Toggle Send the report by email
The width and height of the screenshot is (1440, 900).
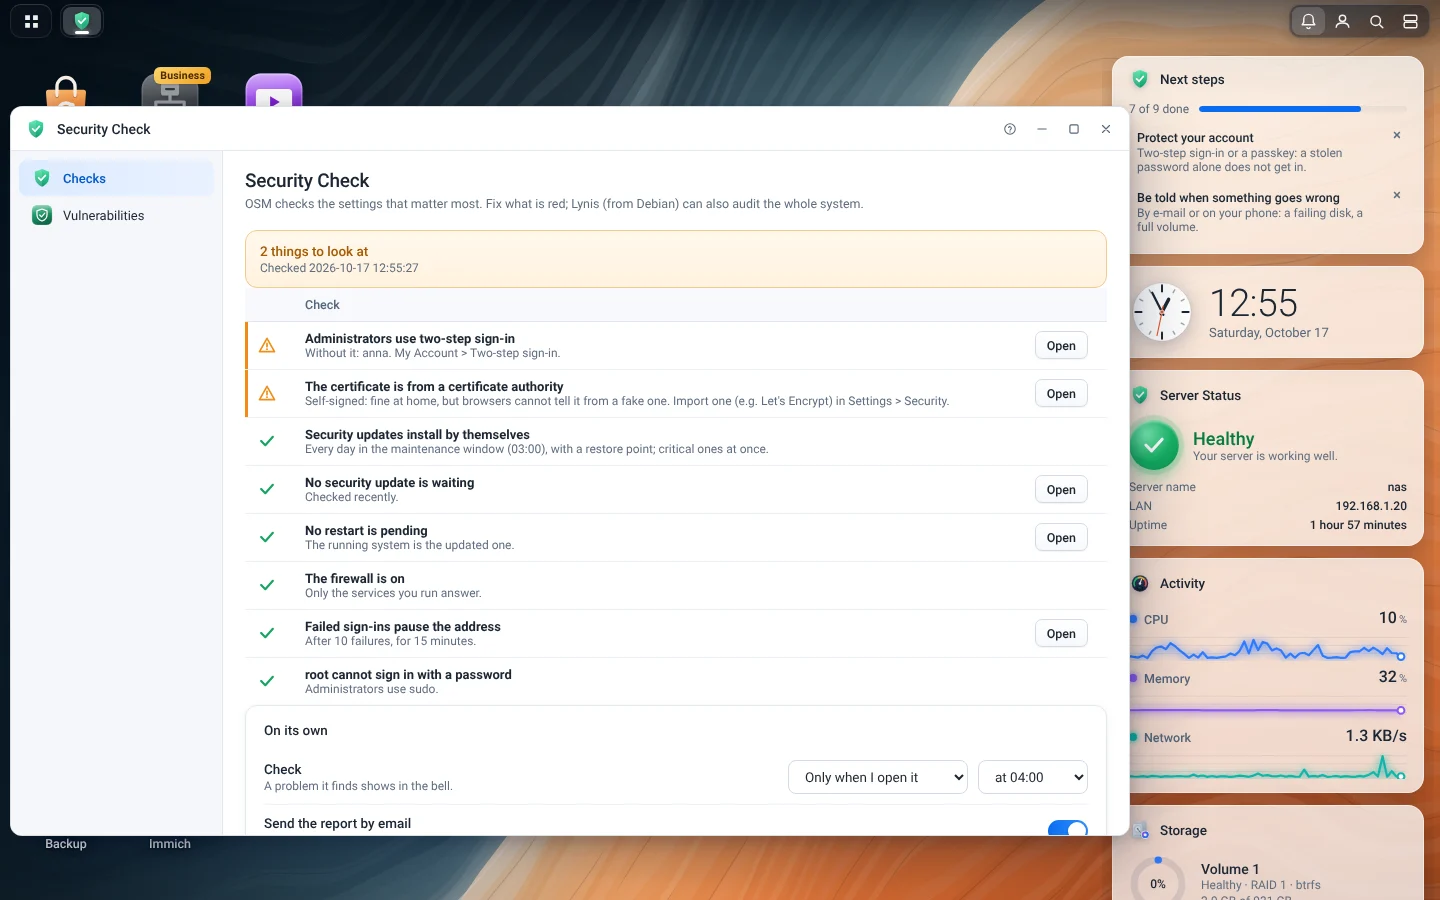[x=1067, y=828]
